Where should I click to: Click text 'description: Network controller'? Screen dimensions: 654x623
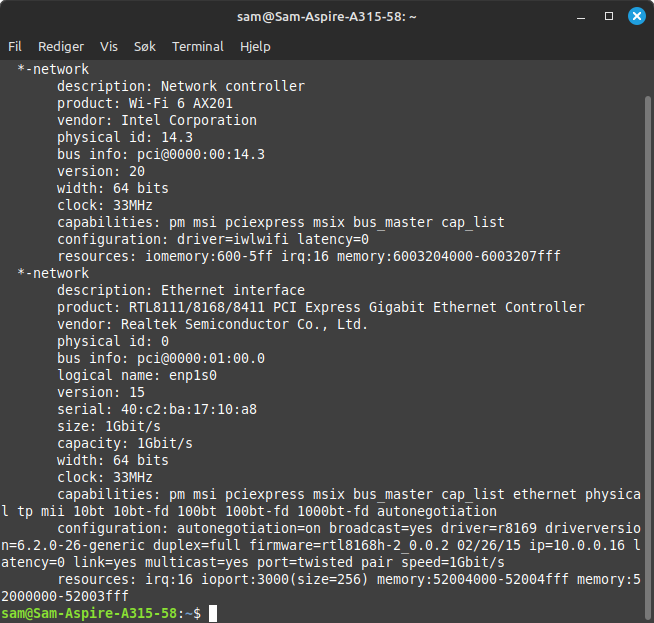click(x=181, y=86)
